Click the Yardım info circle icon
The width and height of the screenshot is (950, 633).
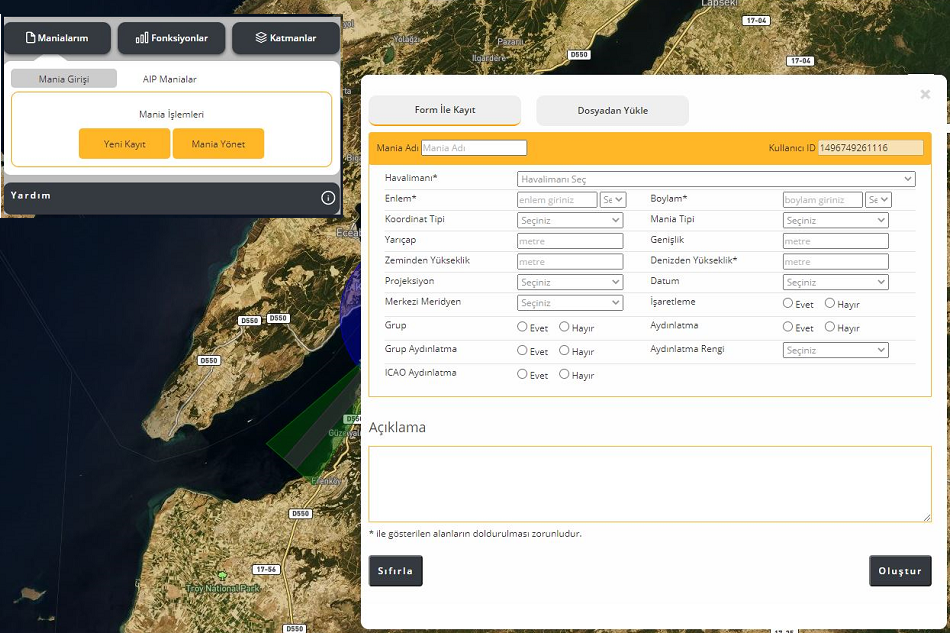click(x=328, y=198)
